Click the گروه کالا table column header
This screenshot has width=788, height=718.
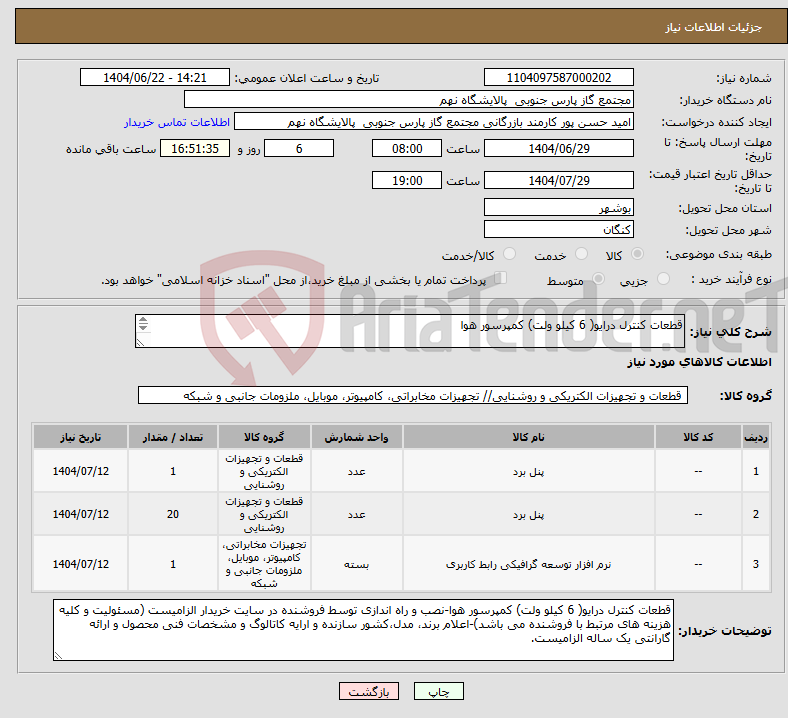(264, 437)
